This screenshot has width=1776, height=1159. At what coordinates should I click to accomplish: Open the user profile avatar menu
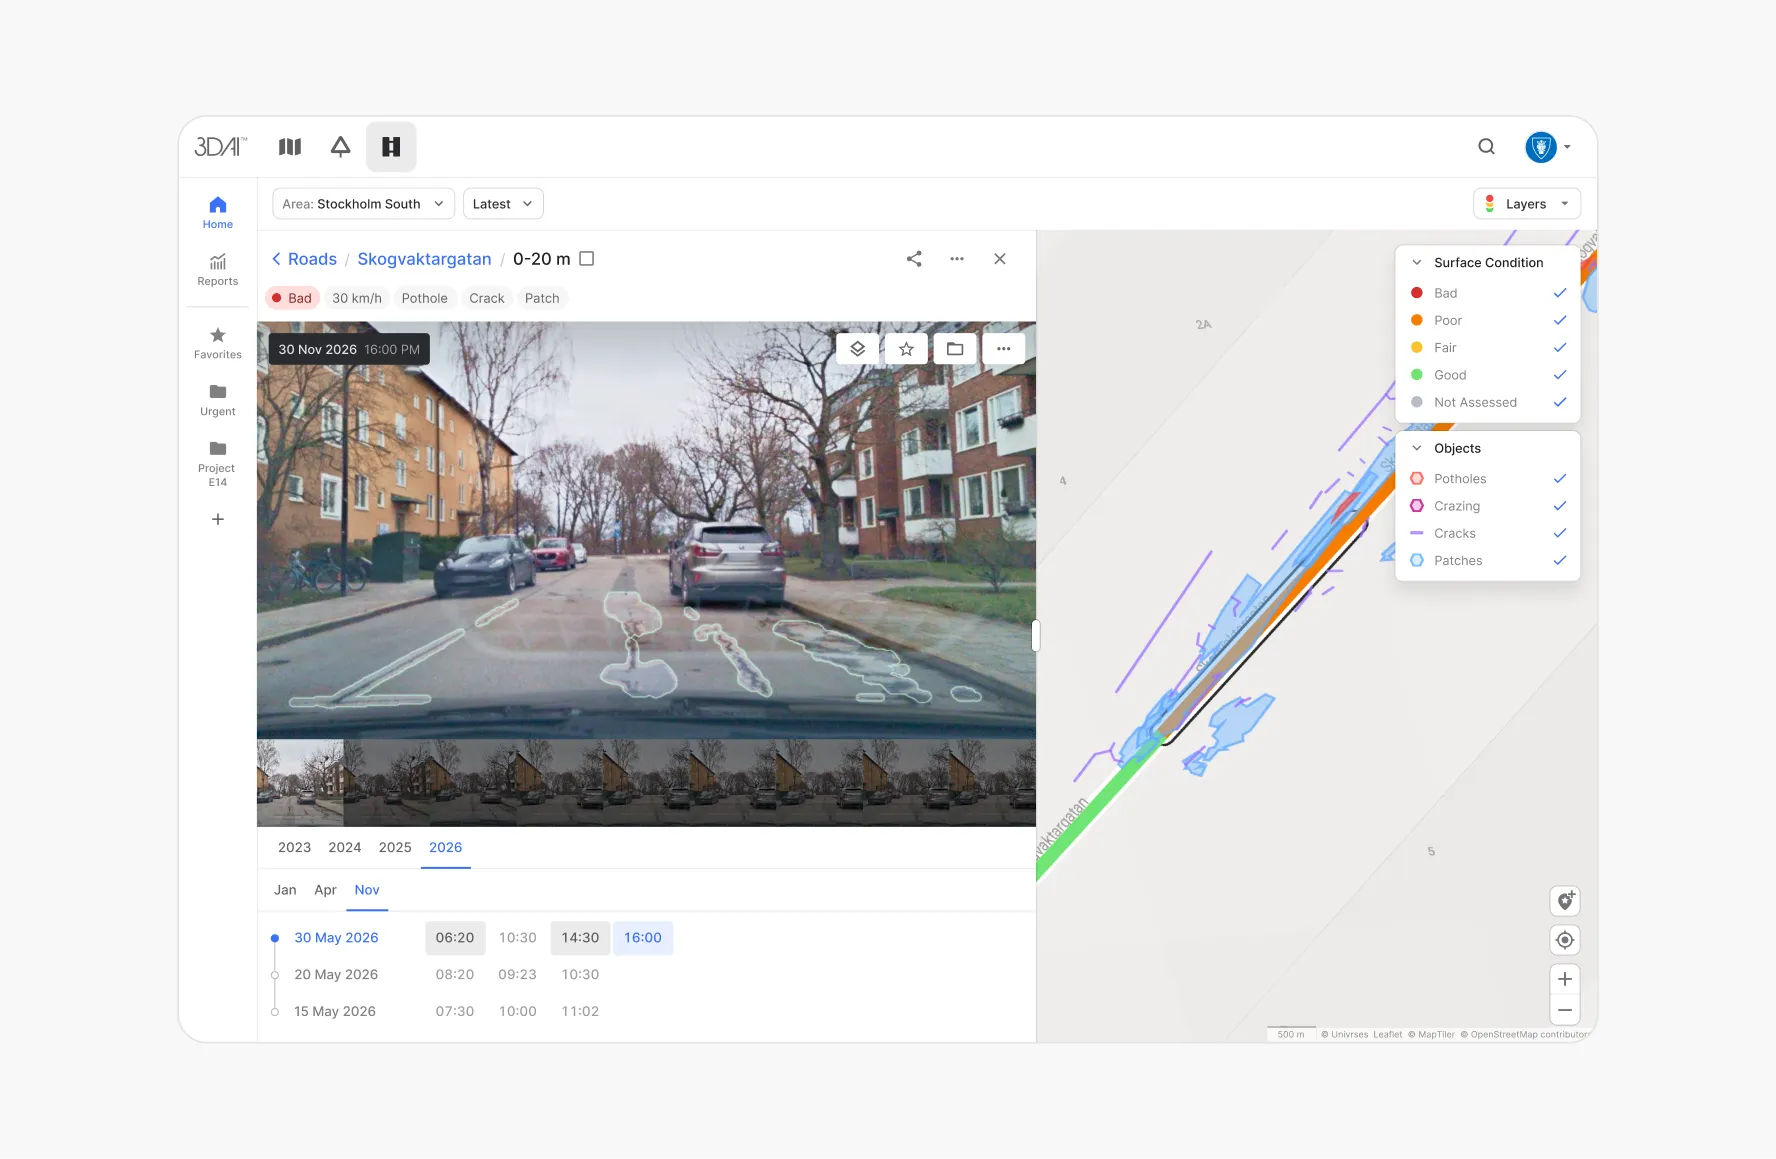pyautogui.click(x=1548, y=147)
